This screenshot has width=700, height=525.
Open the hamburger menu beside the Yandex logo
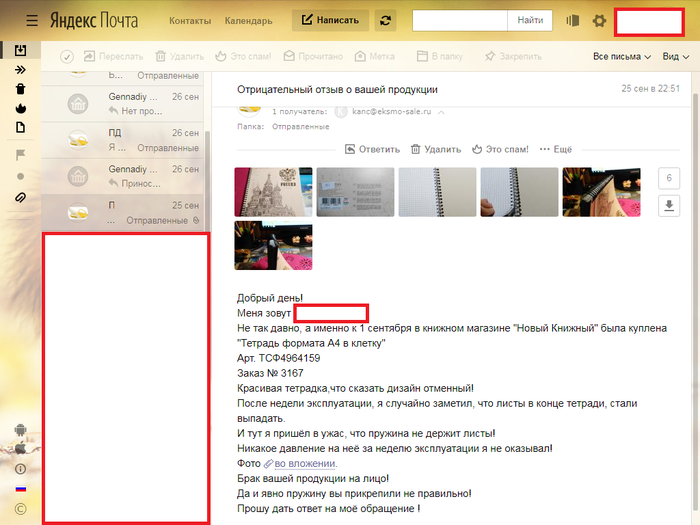pos(32,20)
